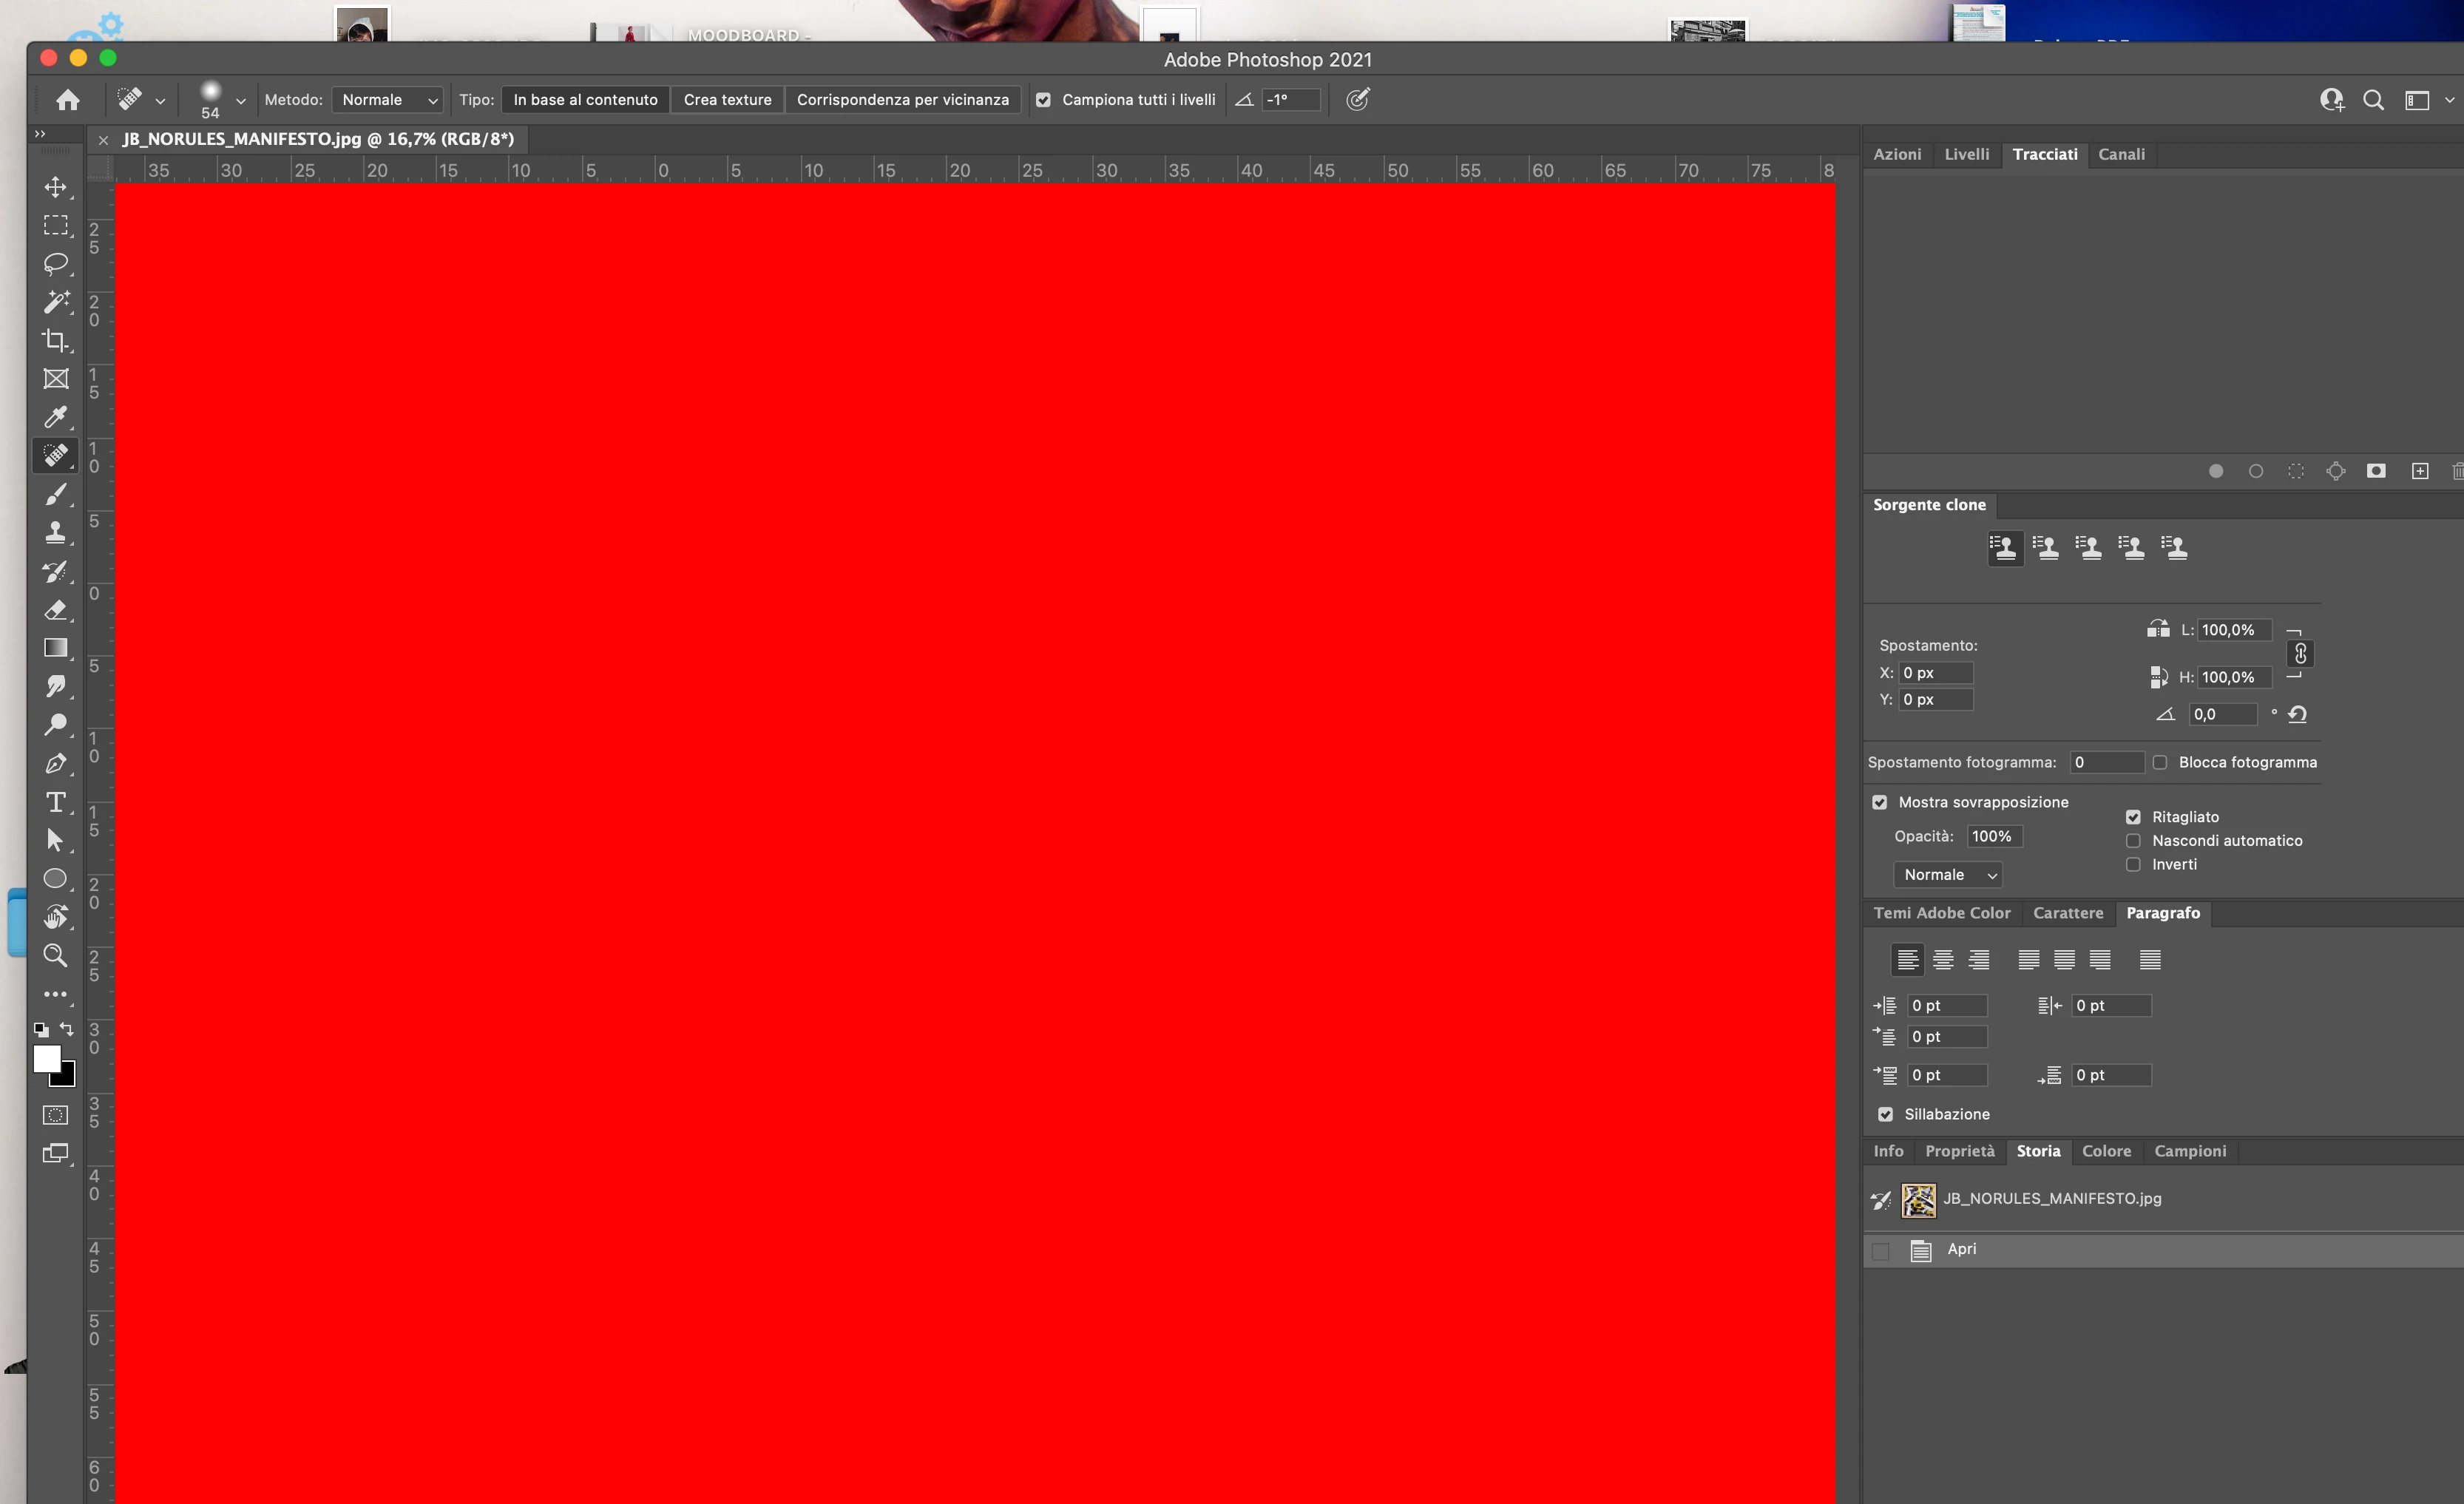Screen dimensions: 2464x1504
Task: Disable Sillabazione checkbox
Action: pos(1885,1114)
